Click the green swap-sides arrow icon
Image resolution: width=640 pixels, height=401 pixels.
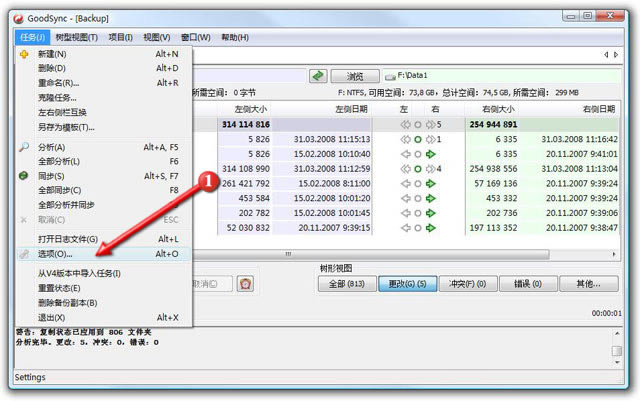[x=317, y=75]
